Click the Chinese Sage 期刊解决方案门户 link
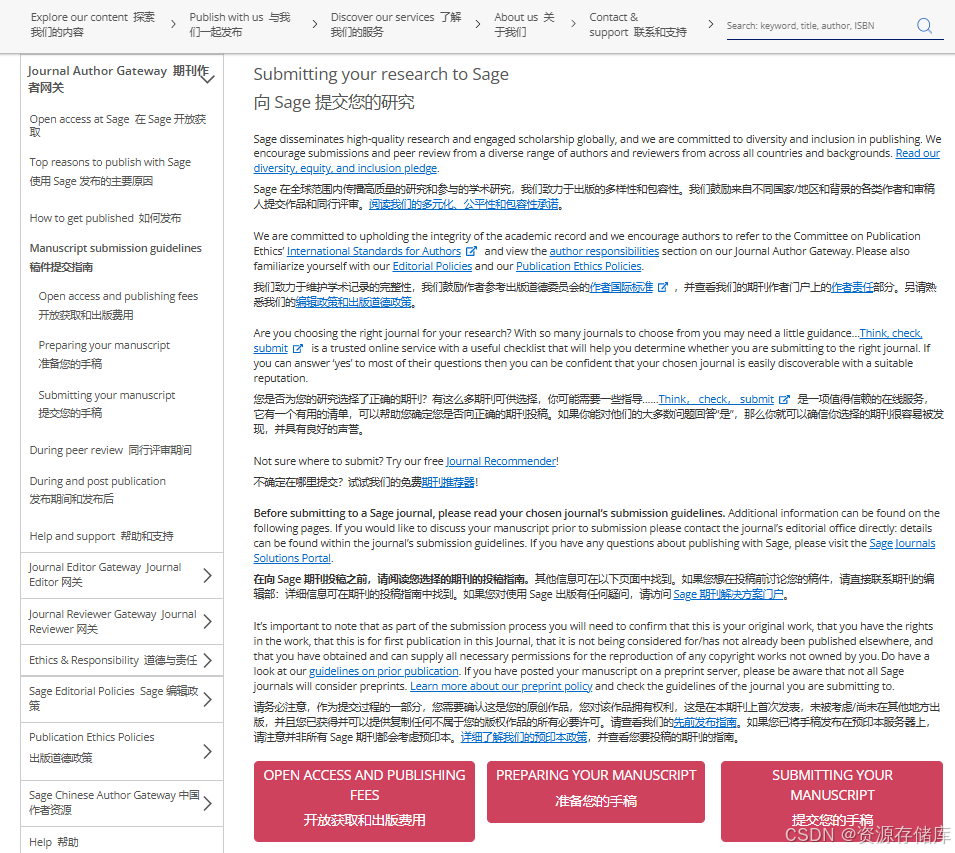The image size is (955, 853). coord(728,594)
